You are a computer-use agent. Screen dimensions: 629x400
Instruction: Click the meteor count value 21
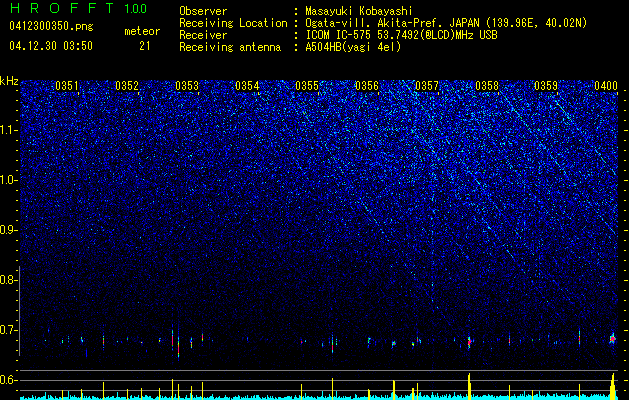pyautogui.click(x=145, y=46)
